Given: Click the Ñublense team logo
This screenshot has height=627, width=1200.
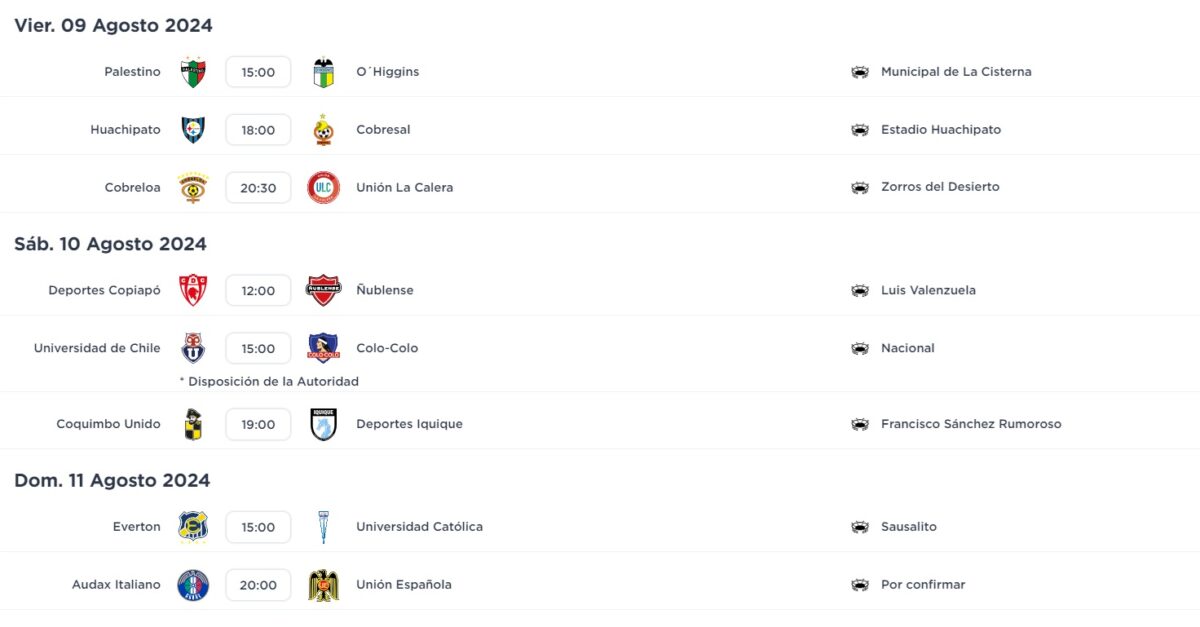Looking at the screenshot, I should tap(323, 290).
